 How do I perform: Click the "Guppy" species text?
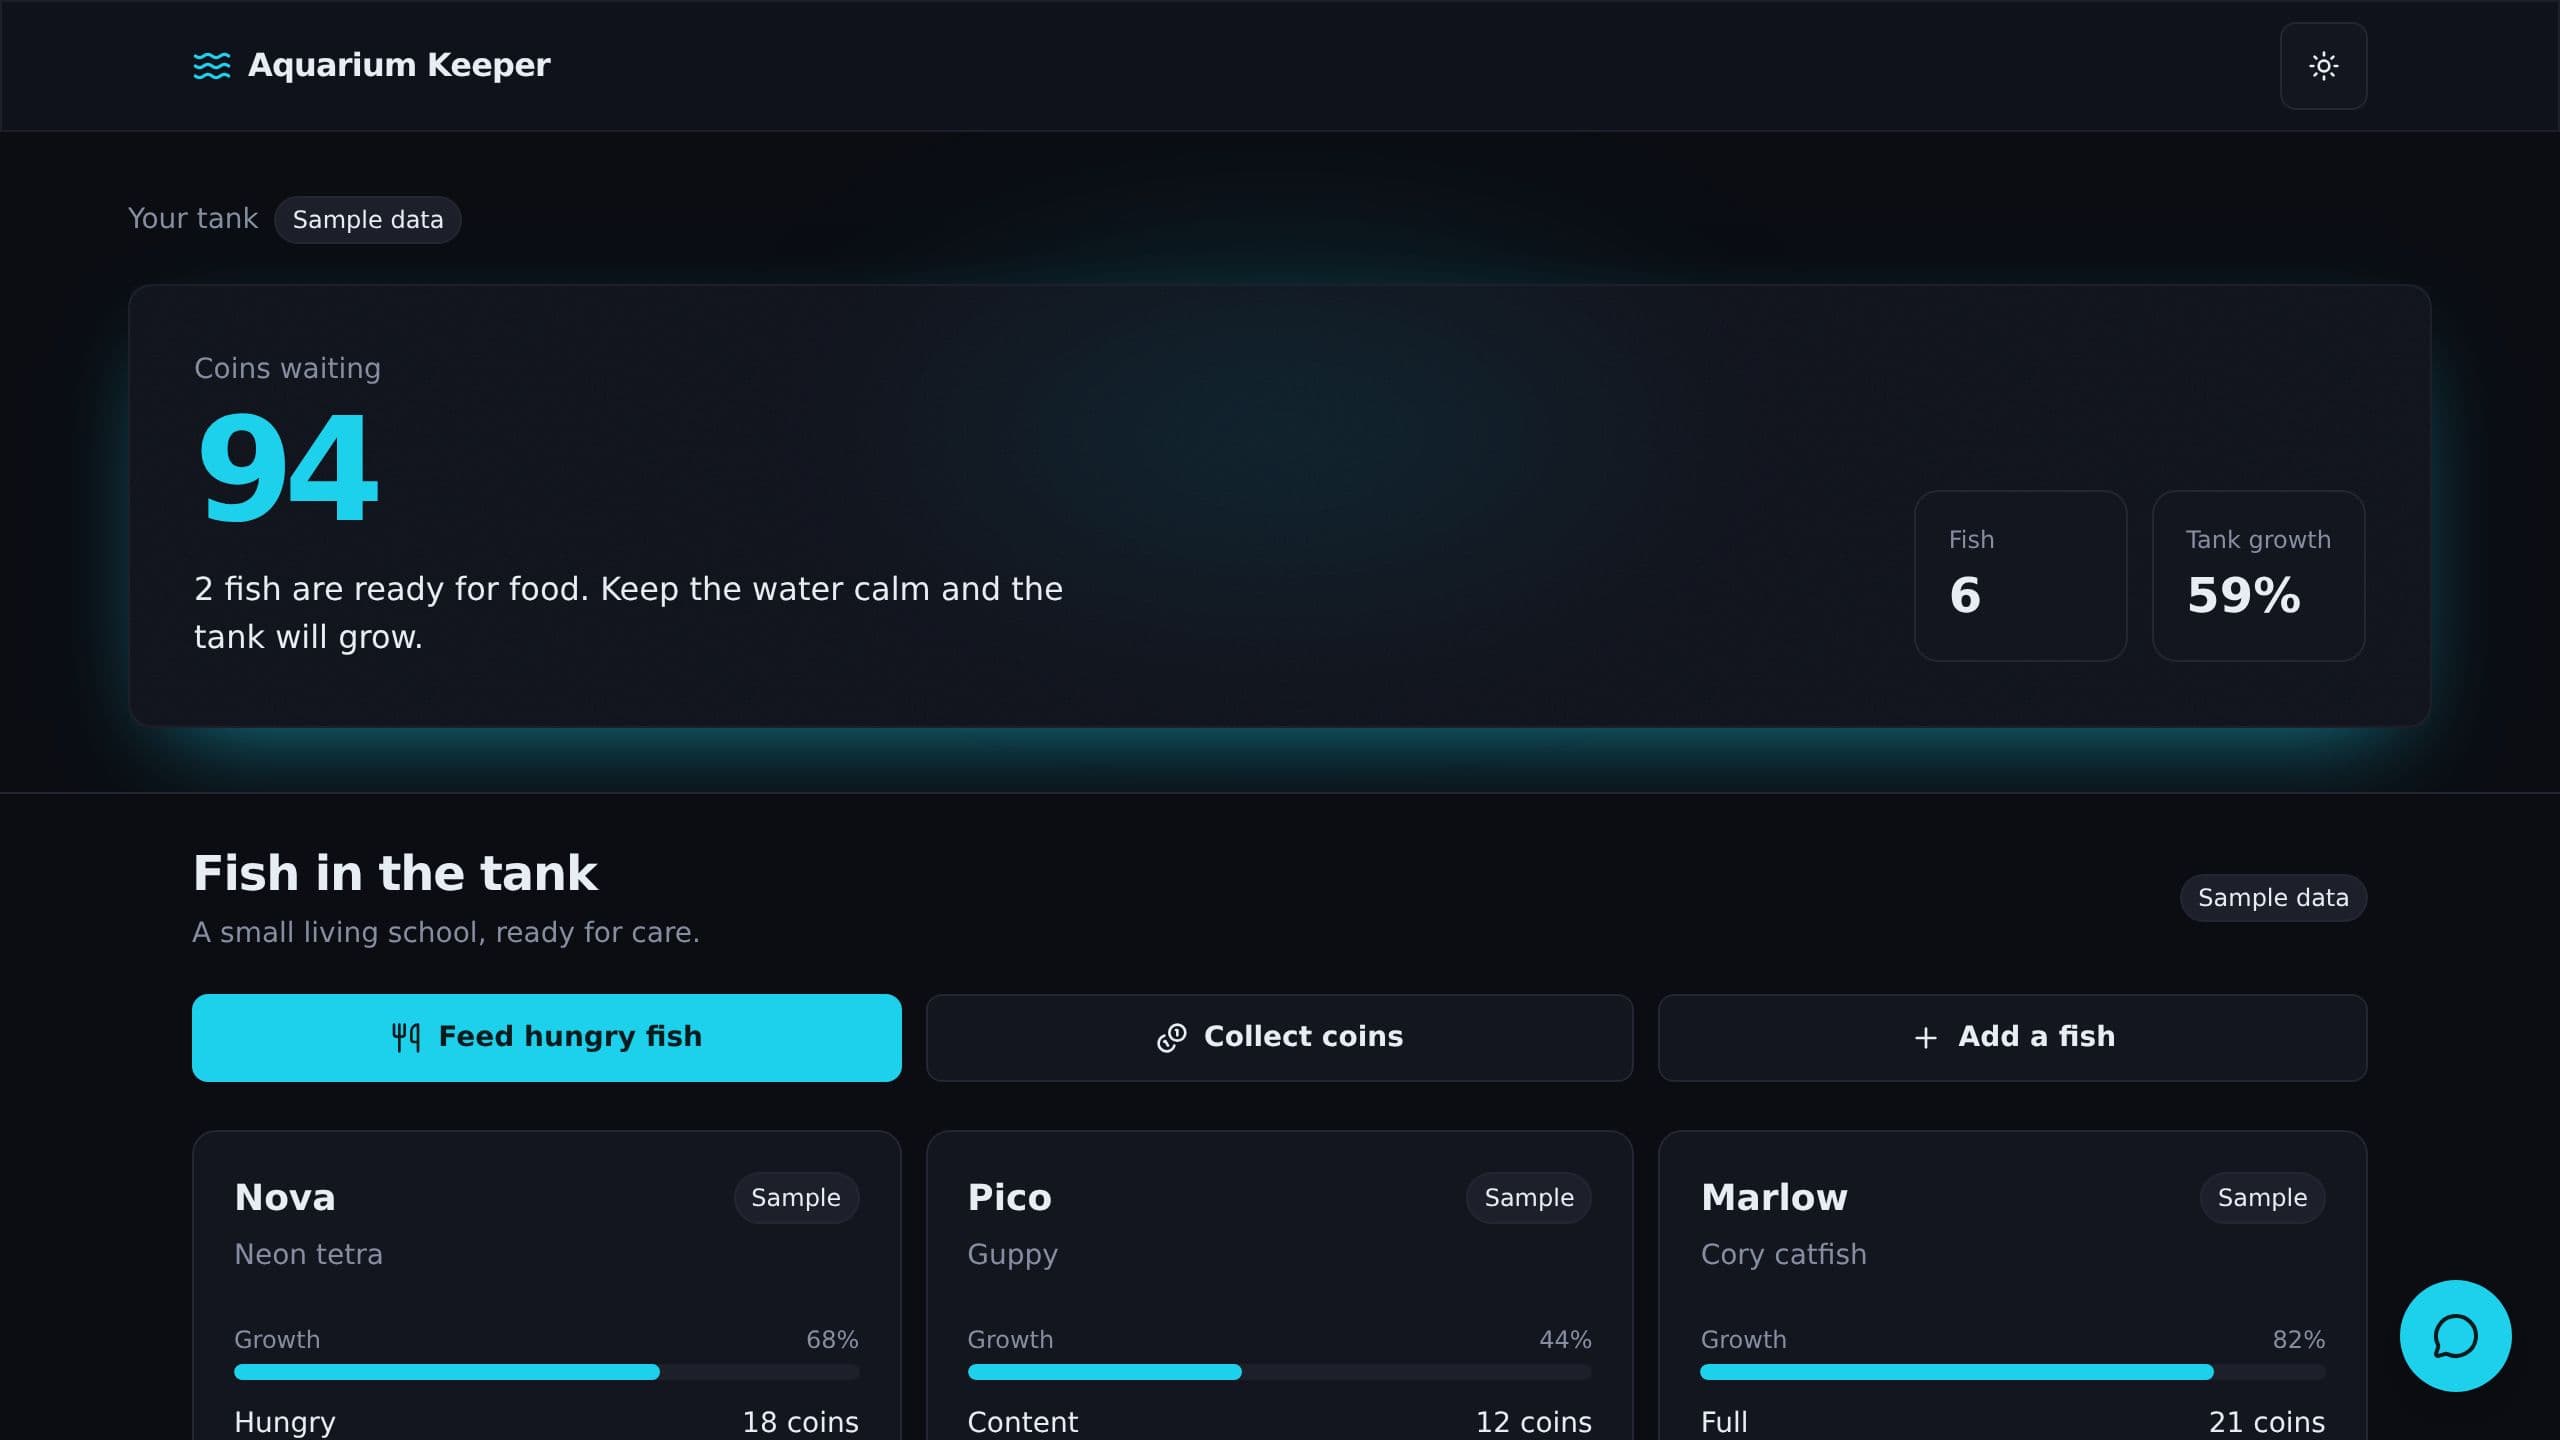tap(1012, 1255)
